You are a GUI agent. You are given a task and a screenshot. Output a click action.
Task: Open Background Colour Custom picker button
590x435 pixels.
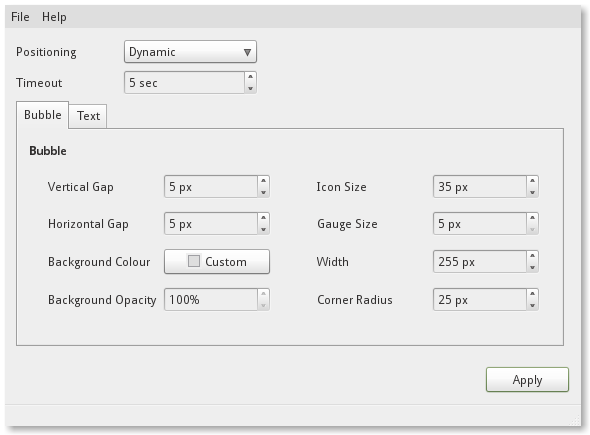click(217, 262)
